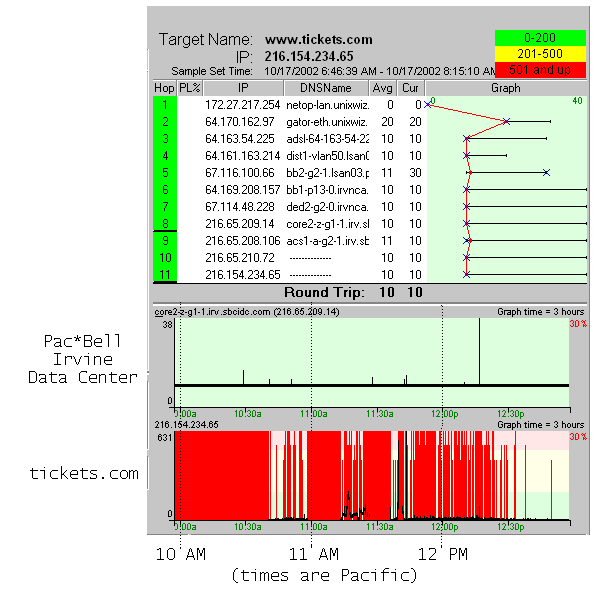
Task: Click hop 1 current latency X marker
Action: pos(427,104)
